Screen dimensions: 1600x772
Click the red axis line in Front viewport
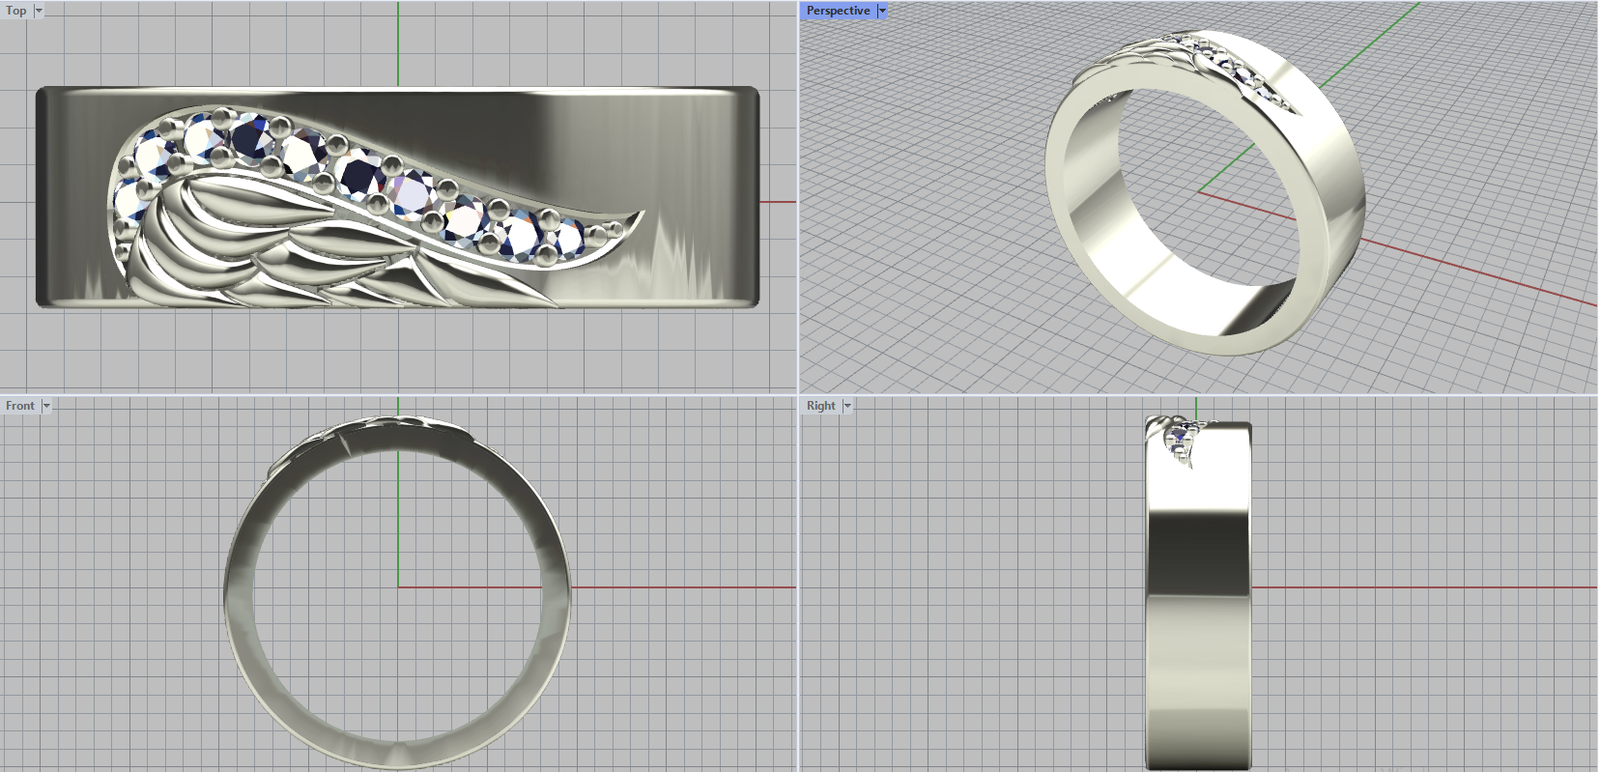pyautogui.click(x=680, y=587)
